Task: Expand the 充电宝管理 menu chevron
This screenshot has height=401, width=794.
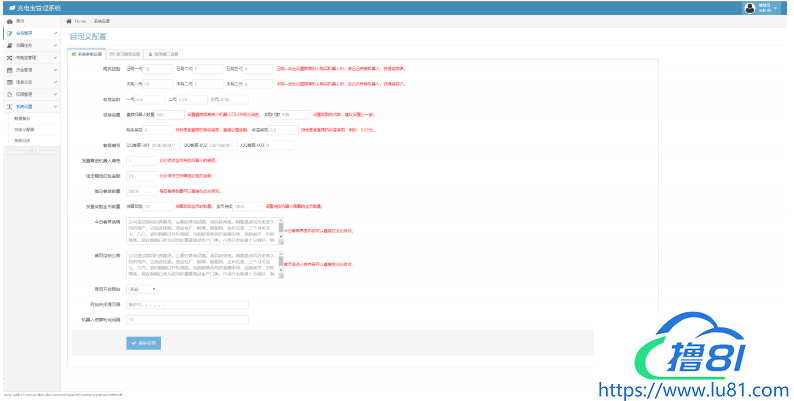Action: (x=55, y=58)
